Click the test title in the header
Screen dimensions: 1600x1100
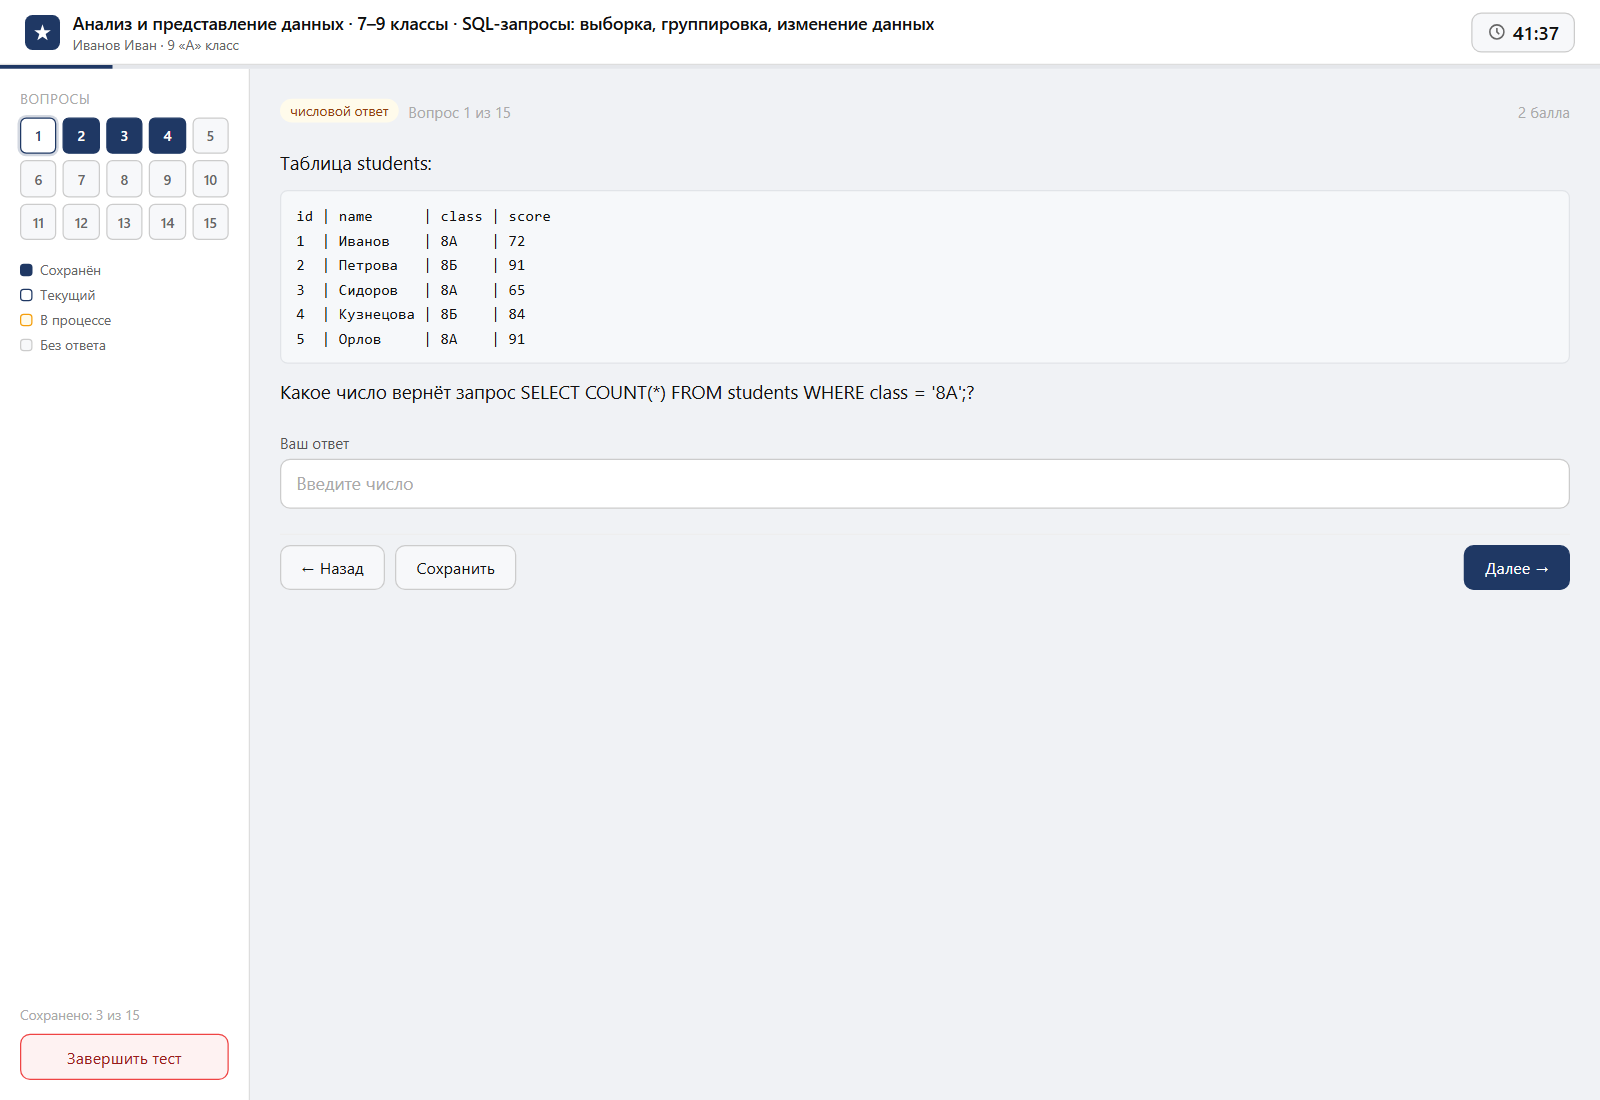(503, 24)
